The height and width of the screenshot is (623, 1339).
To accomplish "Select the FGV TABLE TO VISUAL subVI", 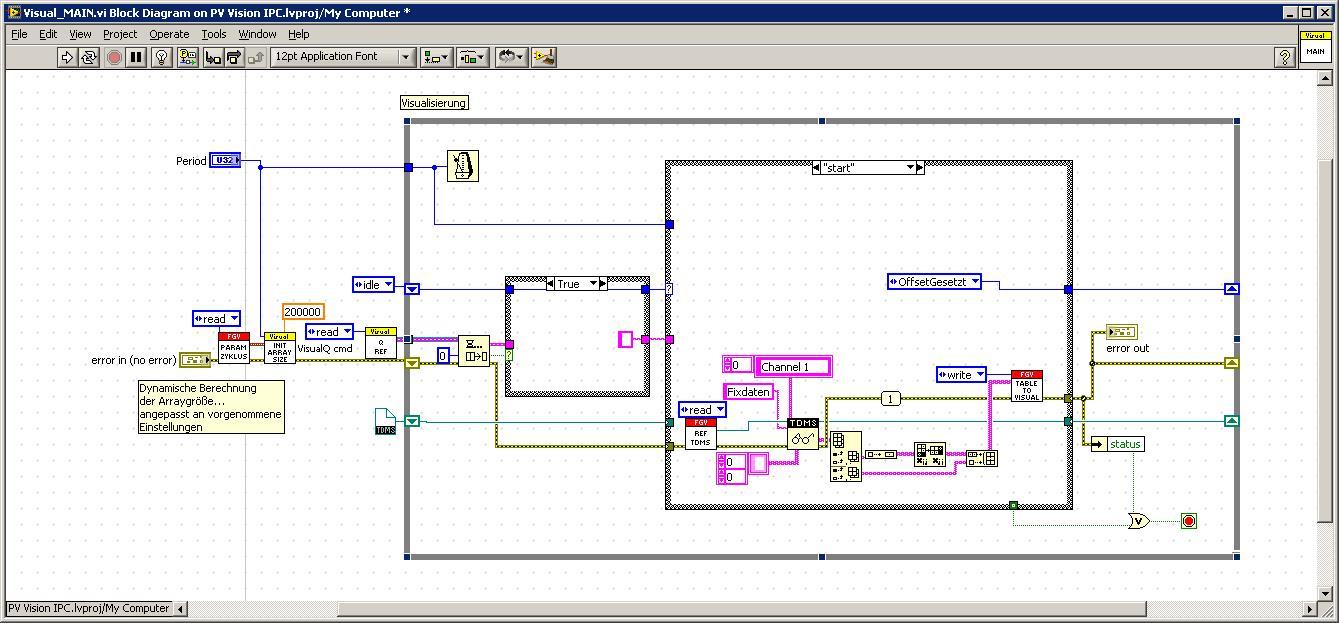I will click(1027, 386).
